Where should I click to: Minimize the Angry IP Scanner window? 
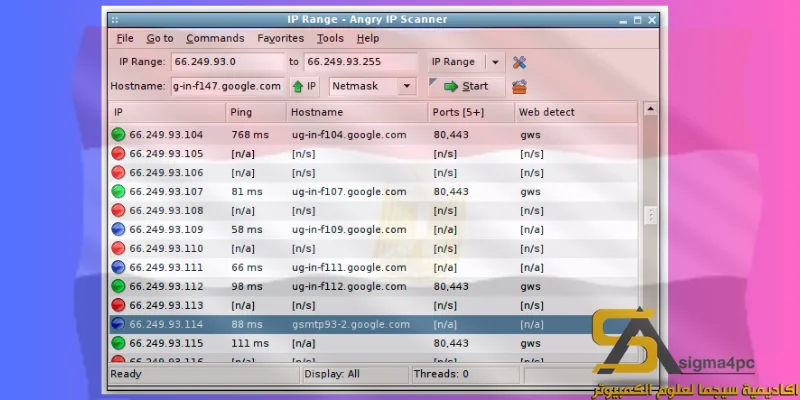tap(623, 20)
